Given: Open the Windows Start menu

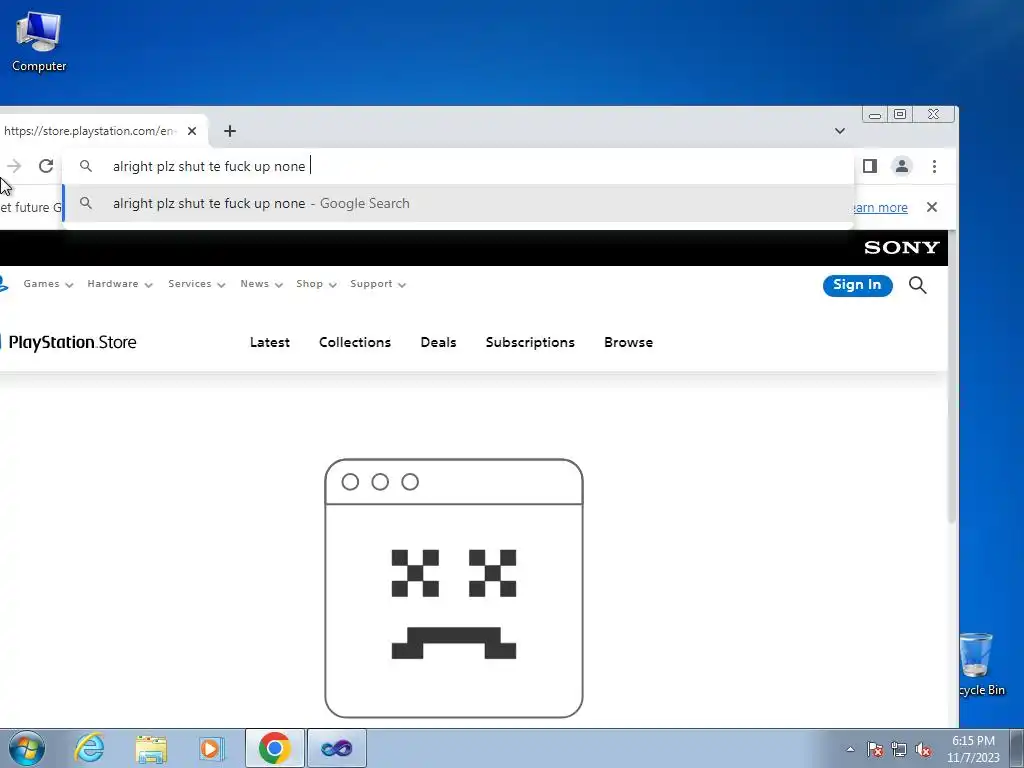Looking at the screenshot, I should tap(27, 748).
